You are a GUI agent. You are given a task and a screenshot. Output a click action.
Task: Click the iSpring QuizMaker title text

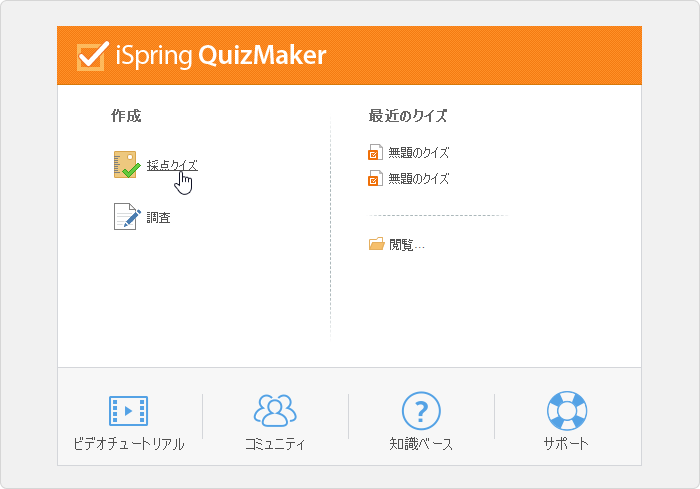click(221, 56)
